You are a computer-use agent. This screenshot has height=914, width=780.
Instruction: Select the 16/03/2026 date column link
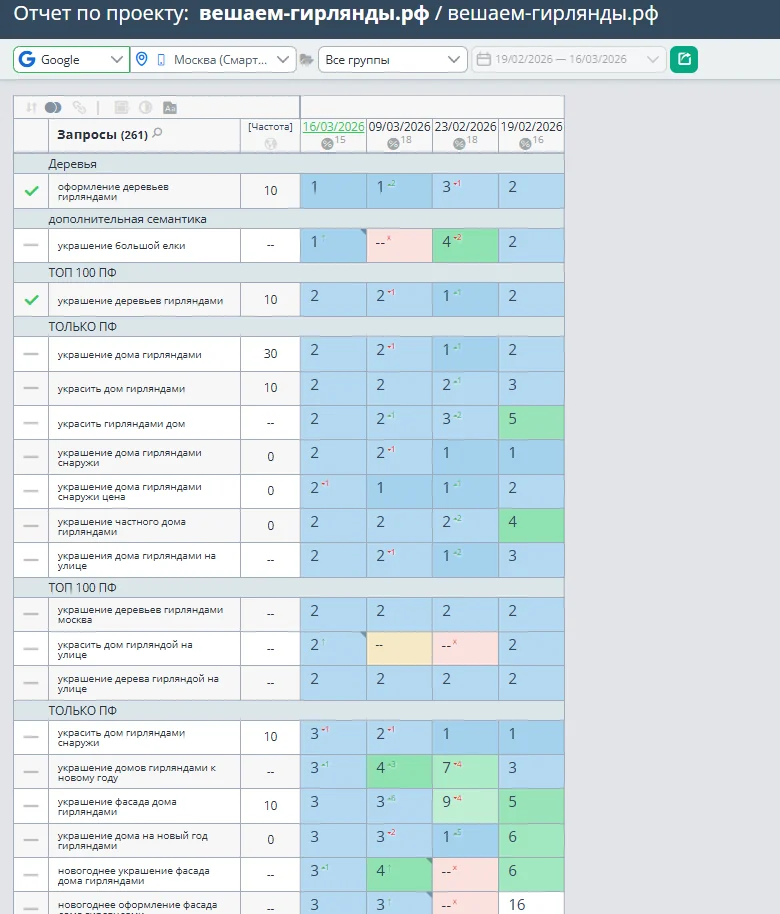pyautogui.click(x=333, y=127)
